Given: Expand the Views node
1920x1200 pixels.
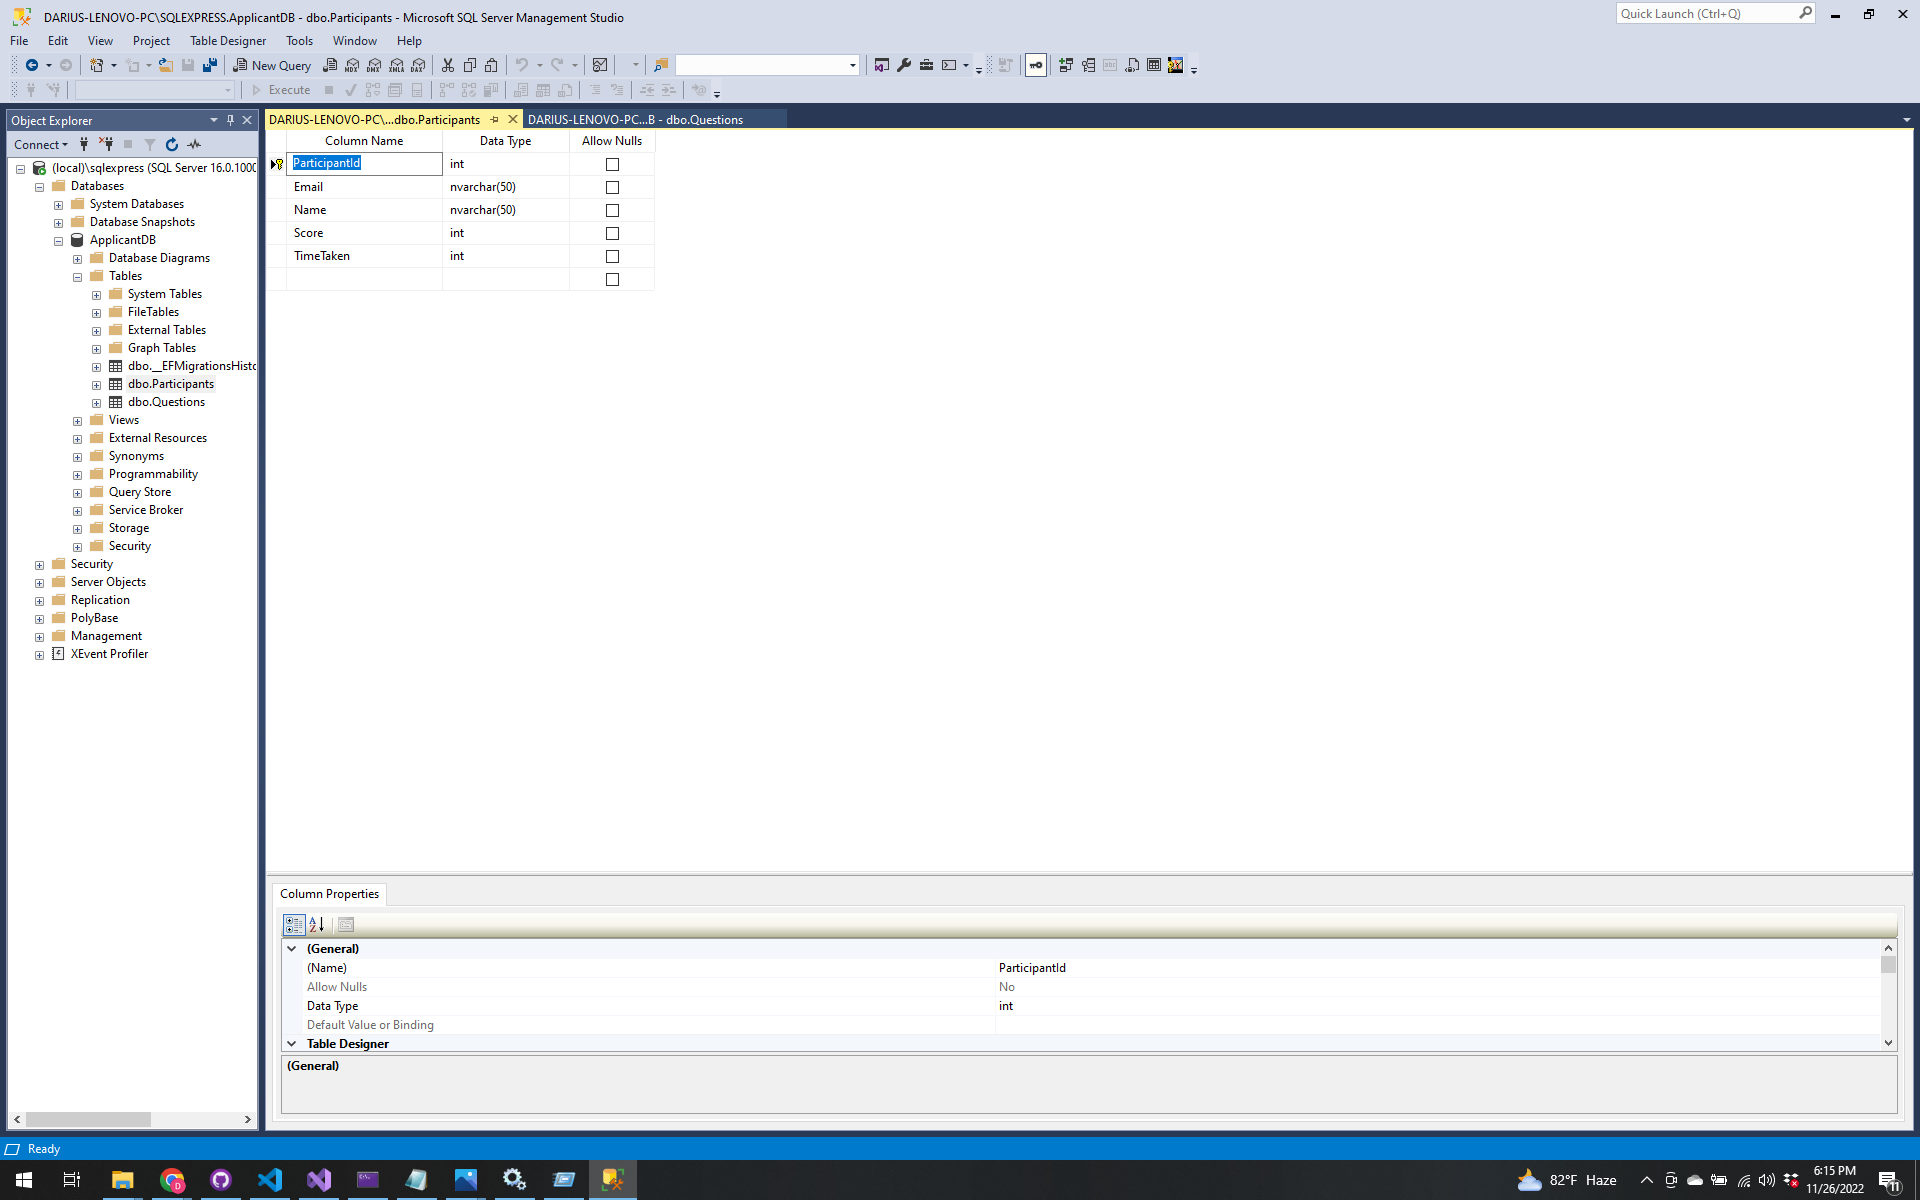Looking at the screenshot, I should click(77, 420).
